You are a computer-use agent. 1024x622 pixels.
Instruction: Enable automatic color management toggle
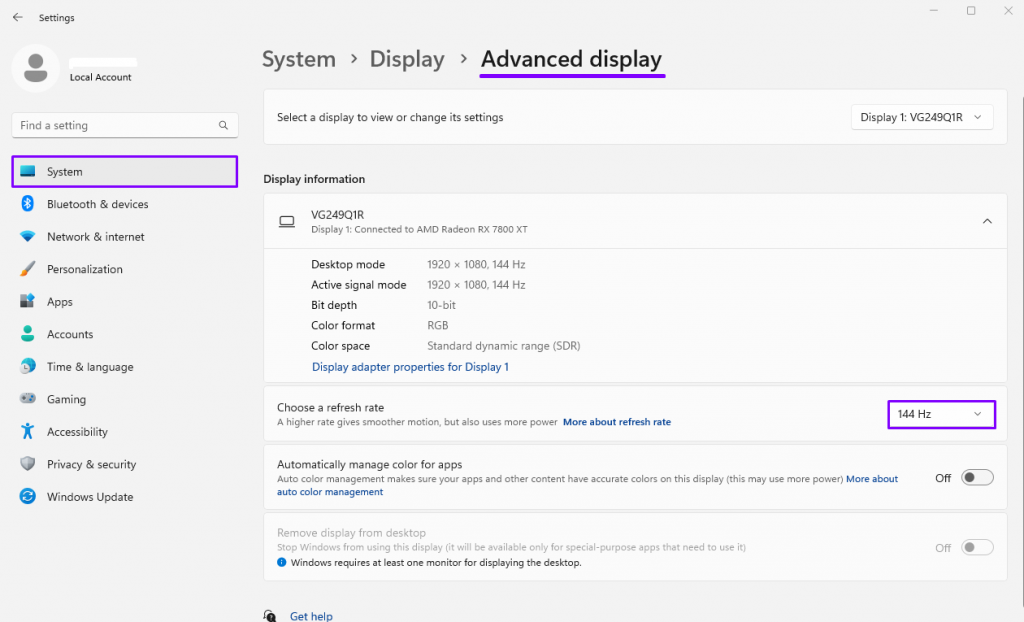click(977, 478)
